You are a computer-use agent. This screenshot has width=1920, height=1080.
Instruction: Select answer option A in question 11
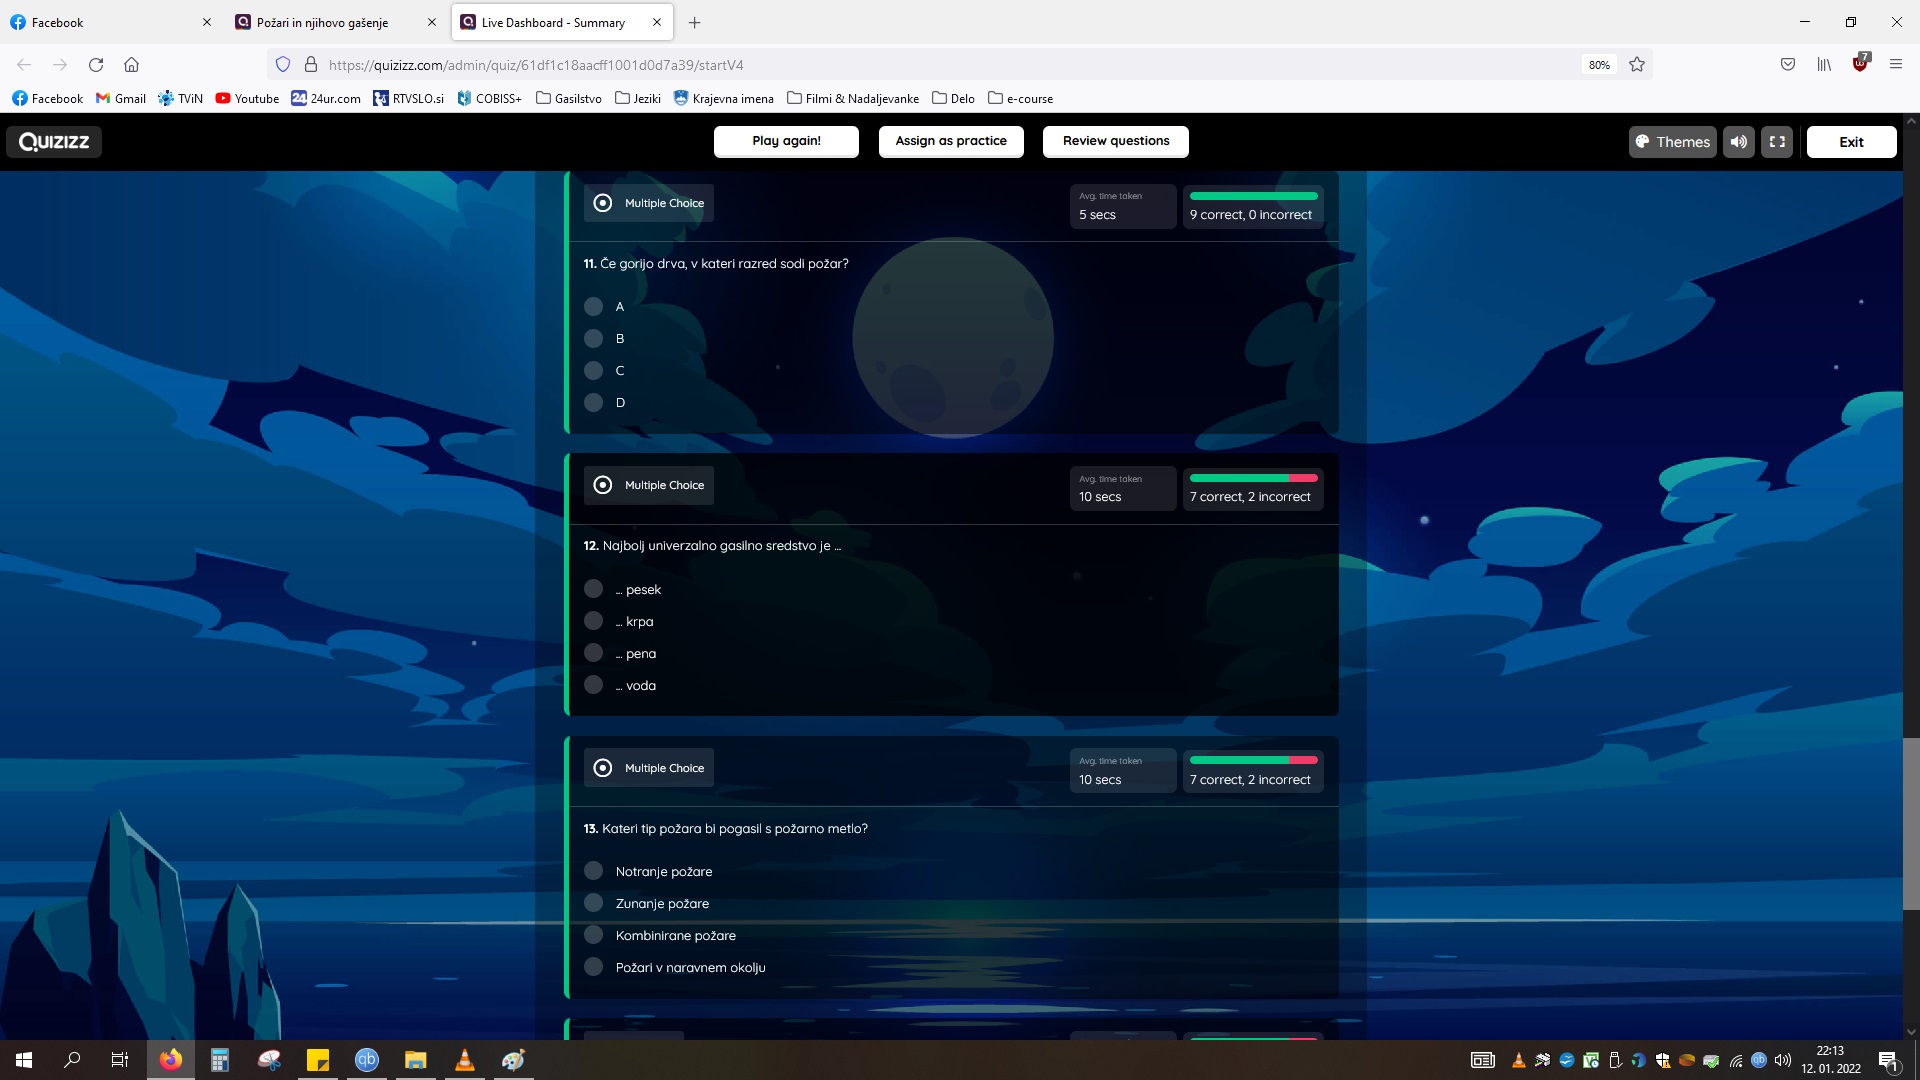pyautogui.click(x=594, y=307)
